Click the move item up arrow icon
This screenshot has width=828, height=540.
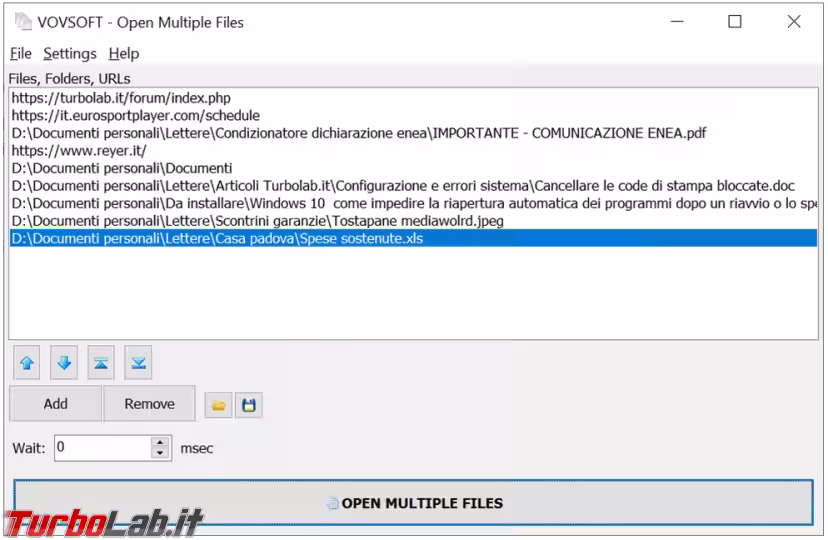point(27,363)
